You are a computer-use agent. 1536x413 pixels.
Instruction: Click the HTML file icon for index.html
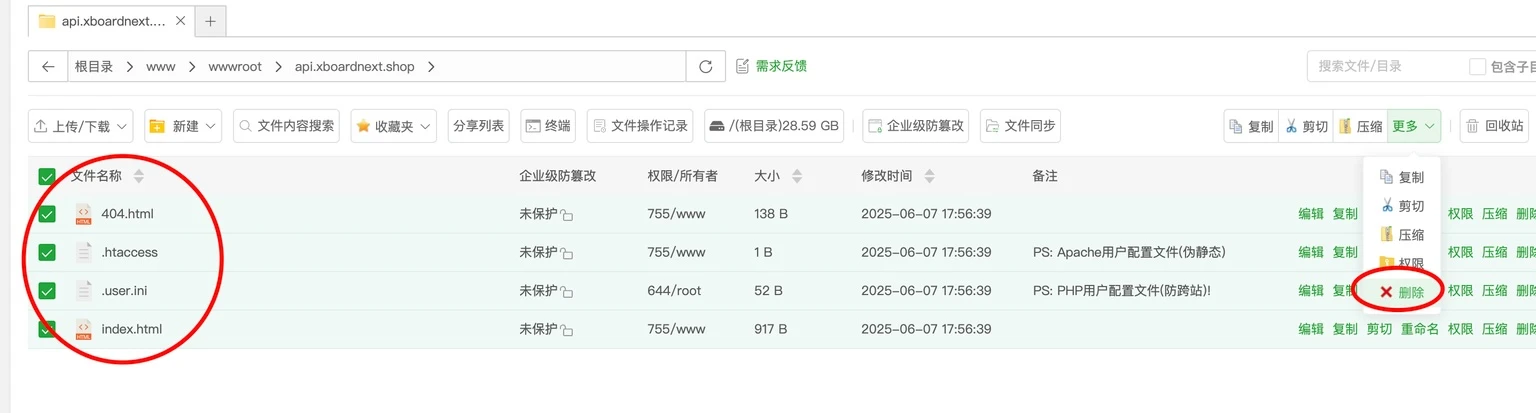click(x=83, y=329)
